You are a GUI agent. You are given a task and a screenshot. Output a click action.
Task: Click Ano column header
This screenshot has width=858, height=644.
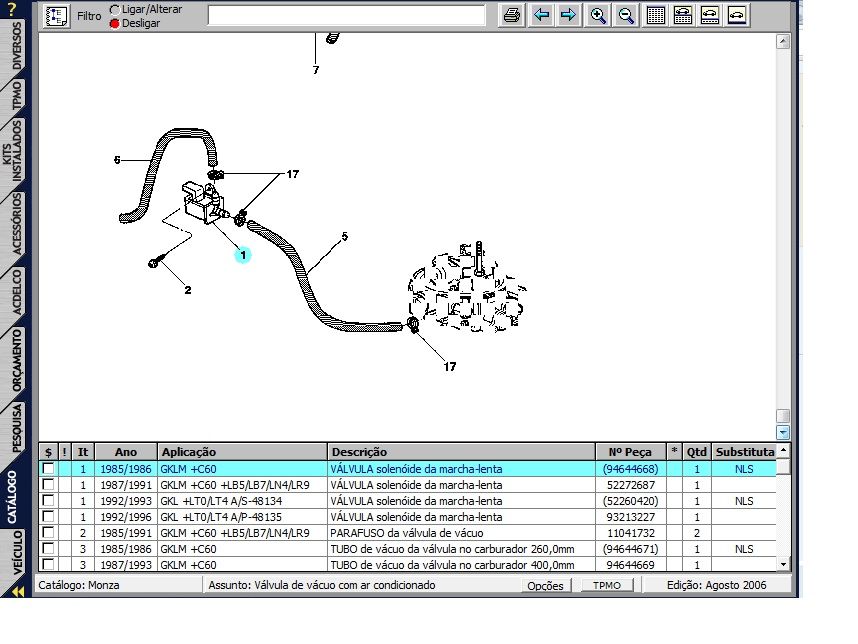[x=126, y=452]
